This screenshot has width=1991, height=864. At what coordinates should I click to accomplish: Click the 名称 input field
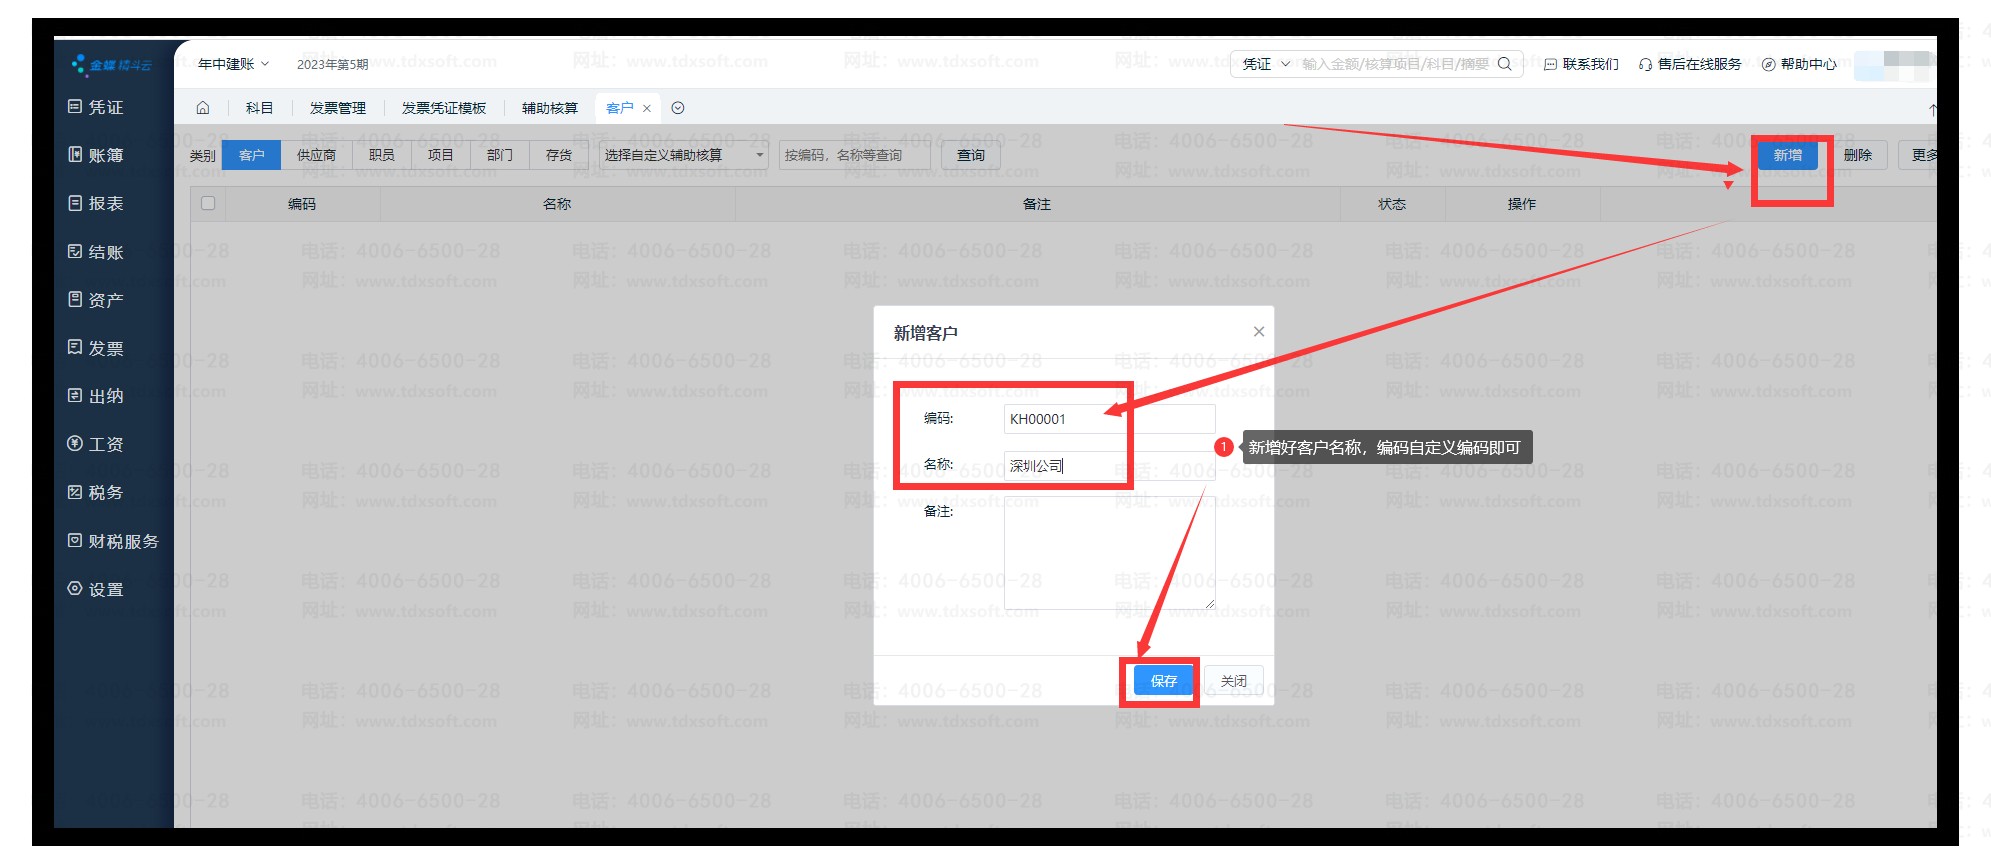coord(1108,466)
